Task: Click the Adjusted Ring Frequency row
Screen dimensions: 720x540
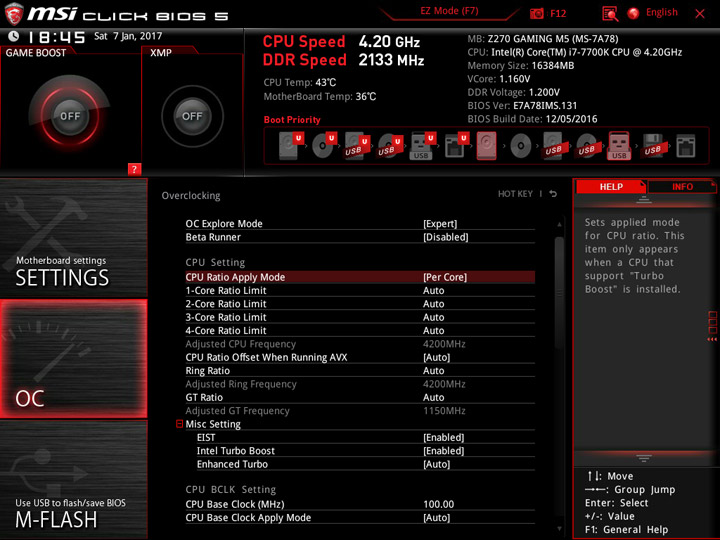Action: tap(360, 384)
